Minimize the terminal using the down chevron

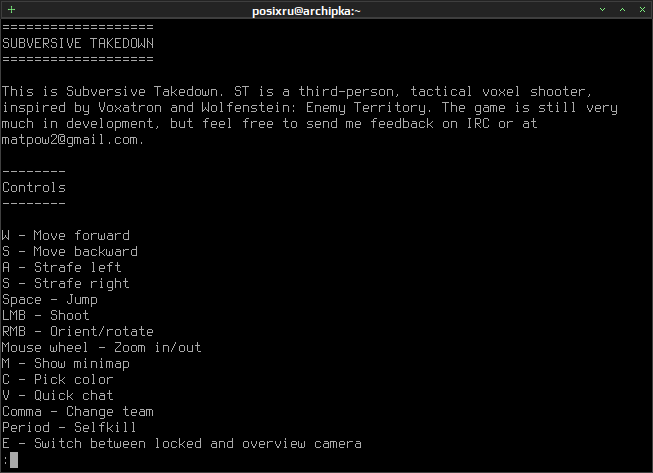click(602, 10)
